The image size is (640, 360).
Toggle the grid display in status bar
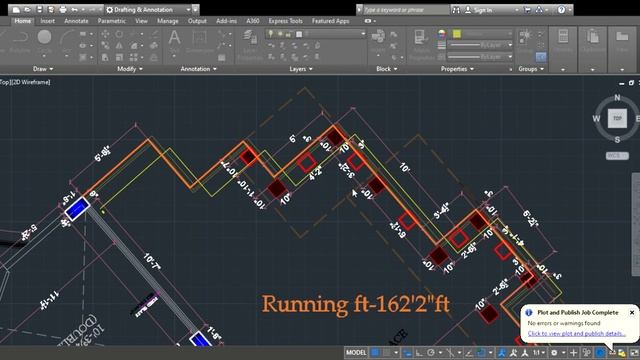376,353
